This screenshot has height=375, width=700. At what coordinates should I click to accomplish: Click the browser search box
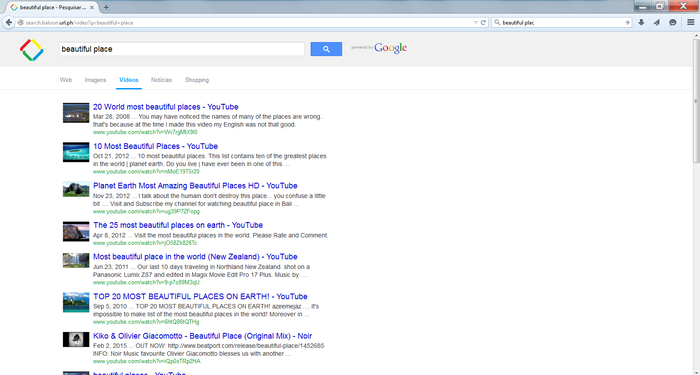click(x=562, y=22)
